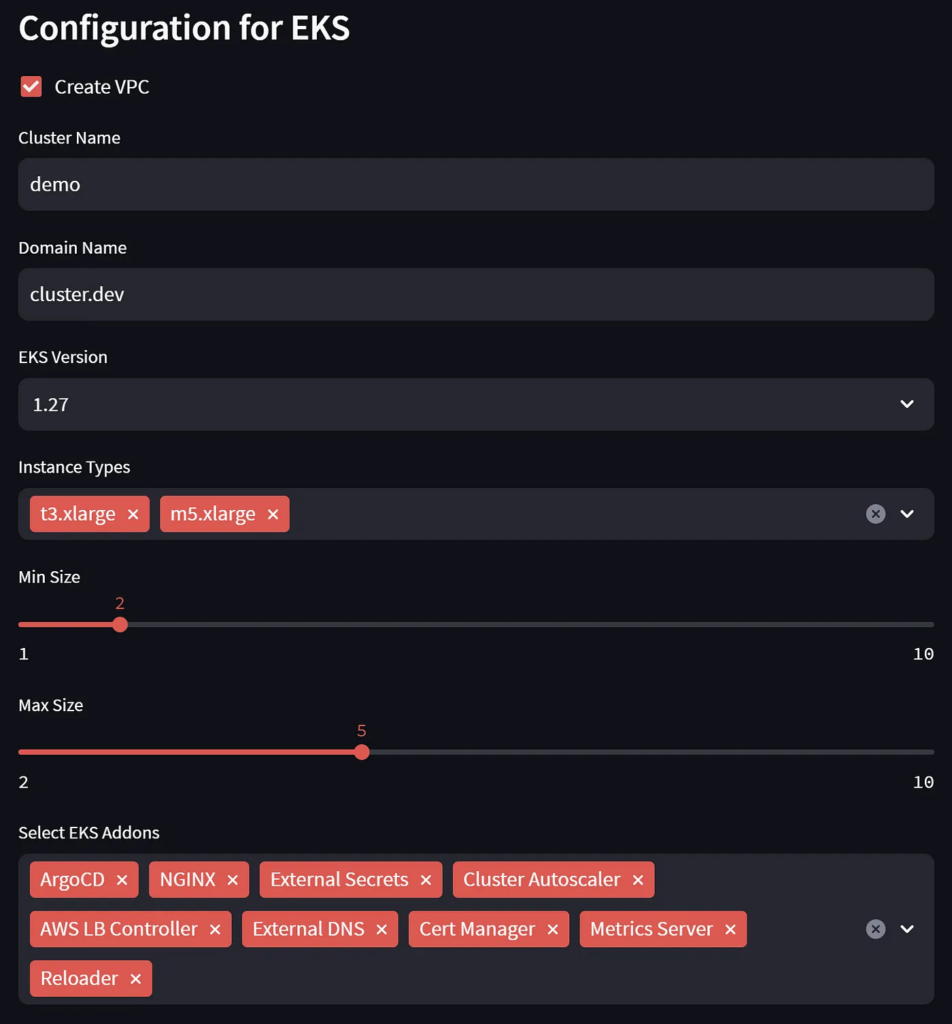Remove the Cert Manager addon

point(553,928)
